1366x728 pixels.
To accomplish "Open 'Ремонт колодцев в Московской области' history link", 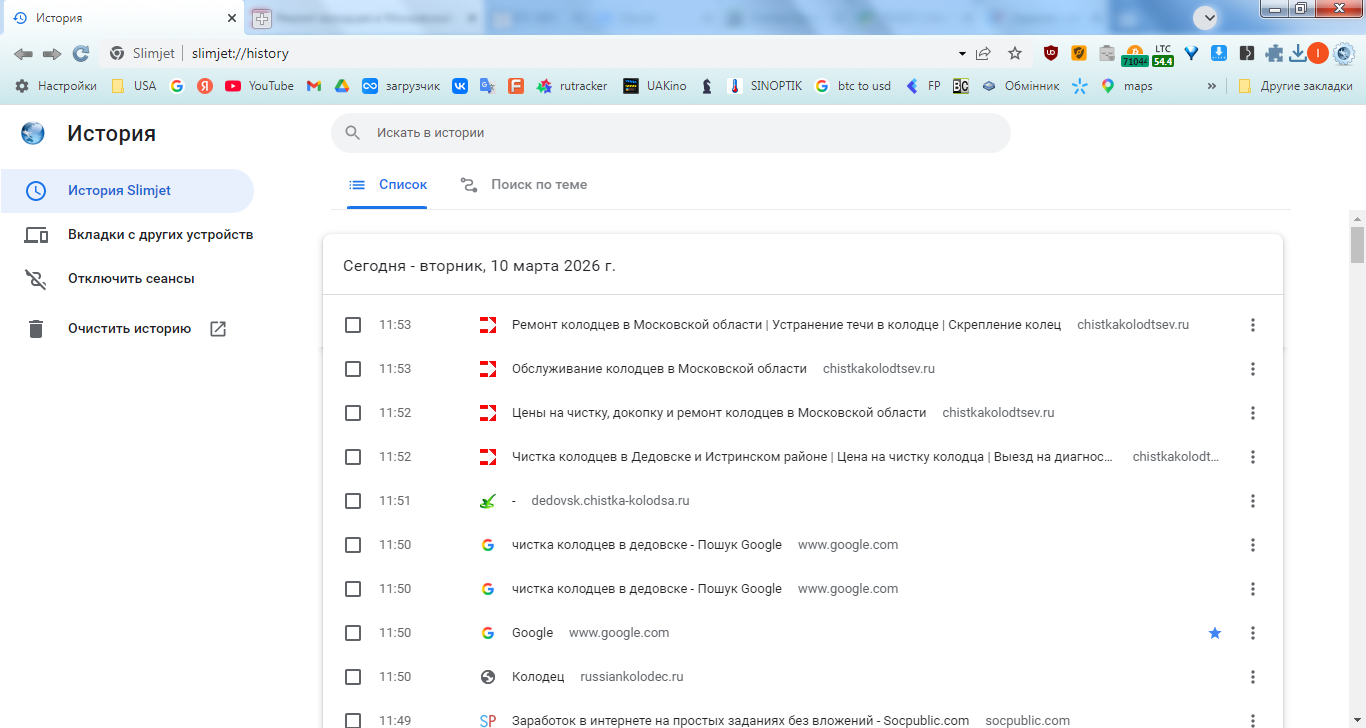I will coord(786,325).
